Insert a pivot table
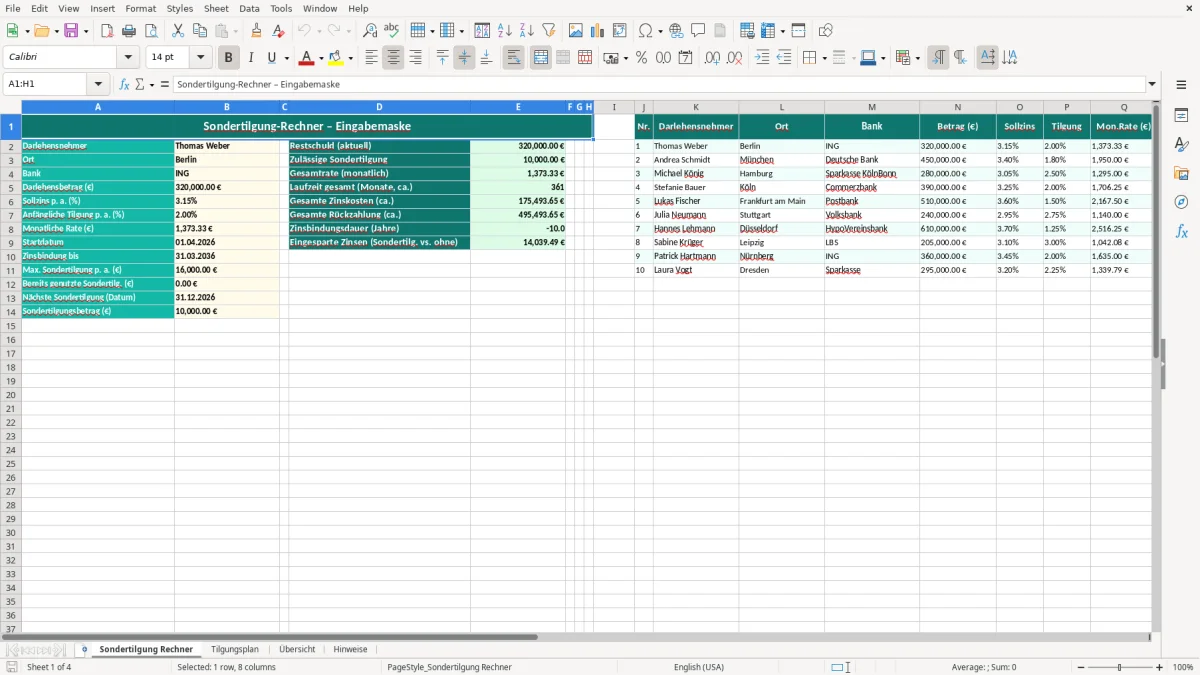Viewport: 1200px width, 675px height. pyautogui.click(x=620, y=31)
